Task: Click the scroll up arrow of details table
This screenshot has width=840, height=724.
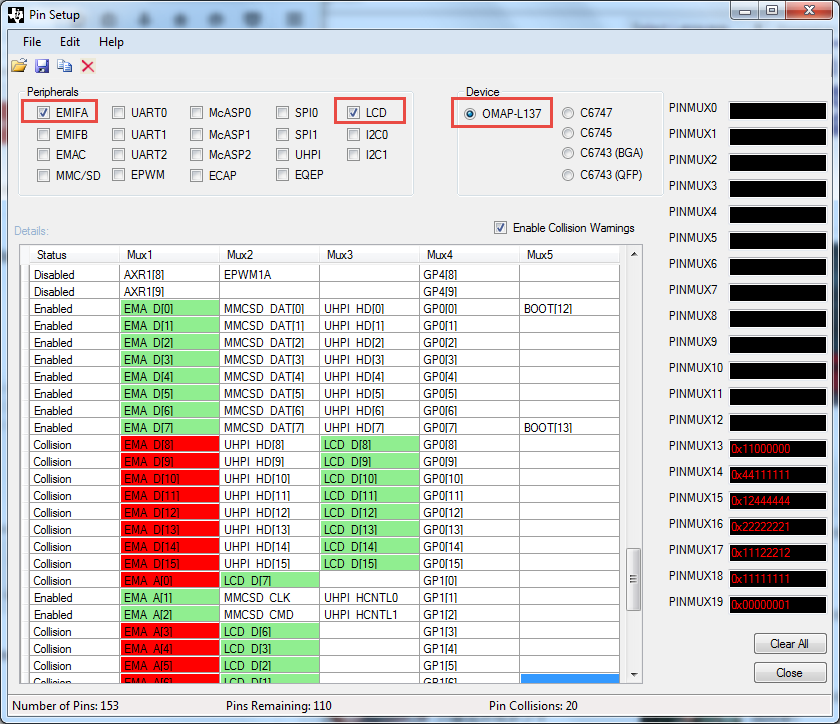Action: pyautogui.click(x=634, y=254)
